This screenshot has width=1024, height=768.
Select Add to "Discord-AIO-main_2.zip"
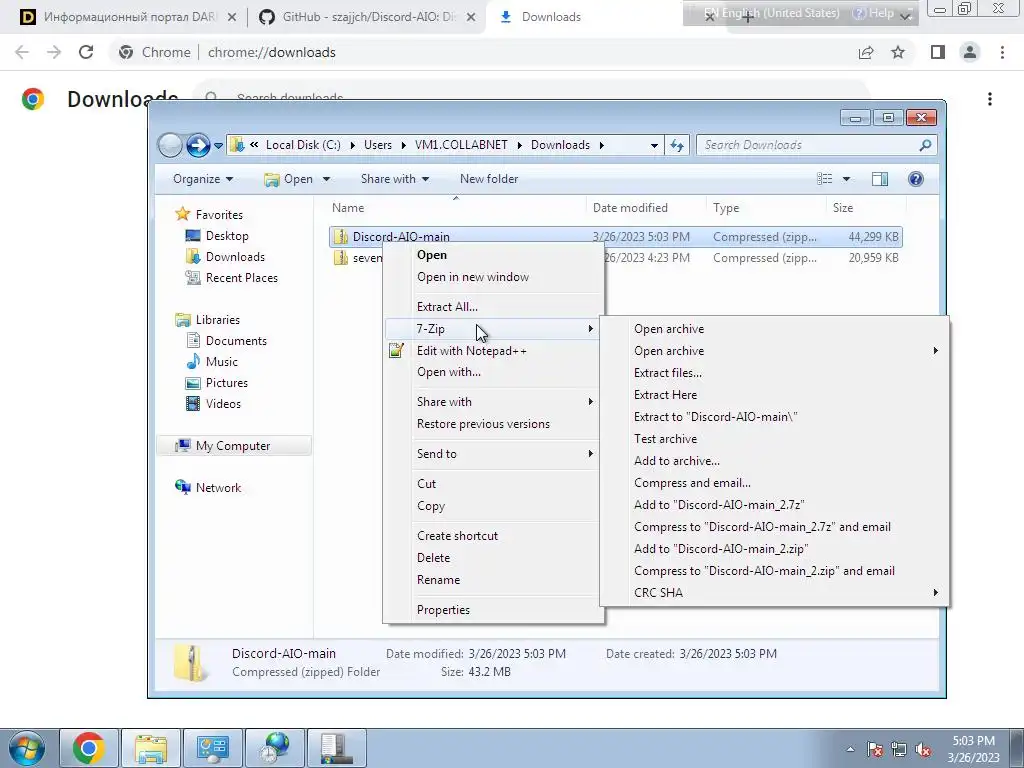tap(721, 549)
